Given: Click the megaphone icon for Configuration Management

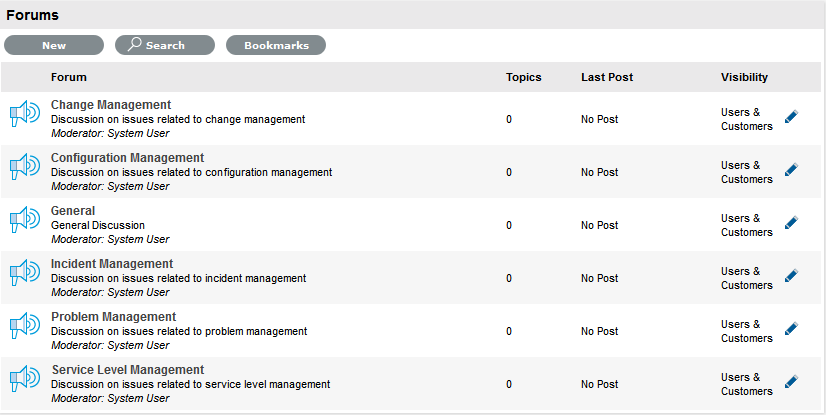Looking at the screenshot, I should (x=24, y=167).
